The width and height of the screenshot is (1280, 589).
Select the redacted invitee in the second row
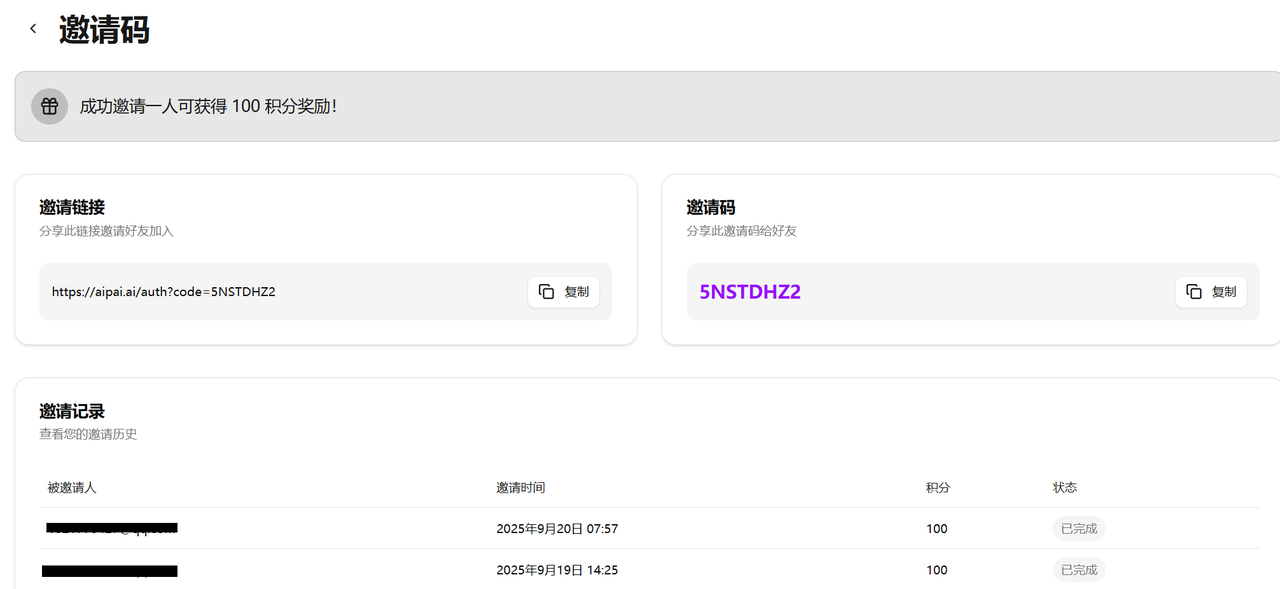pyautogui.click(x=110, y=570)
